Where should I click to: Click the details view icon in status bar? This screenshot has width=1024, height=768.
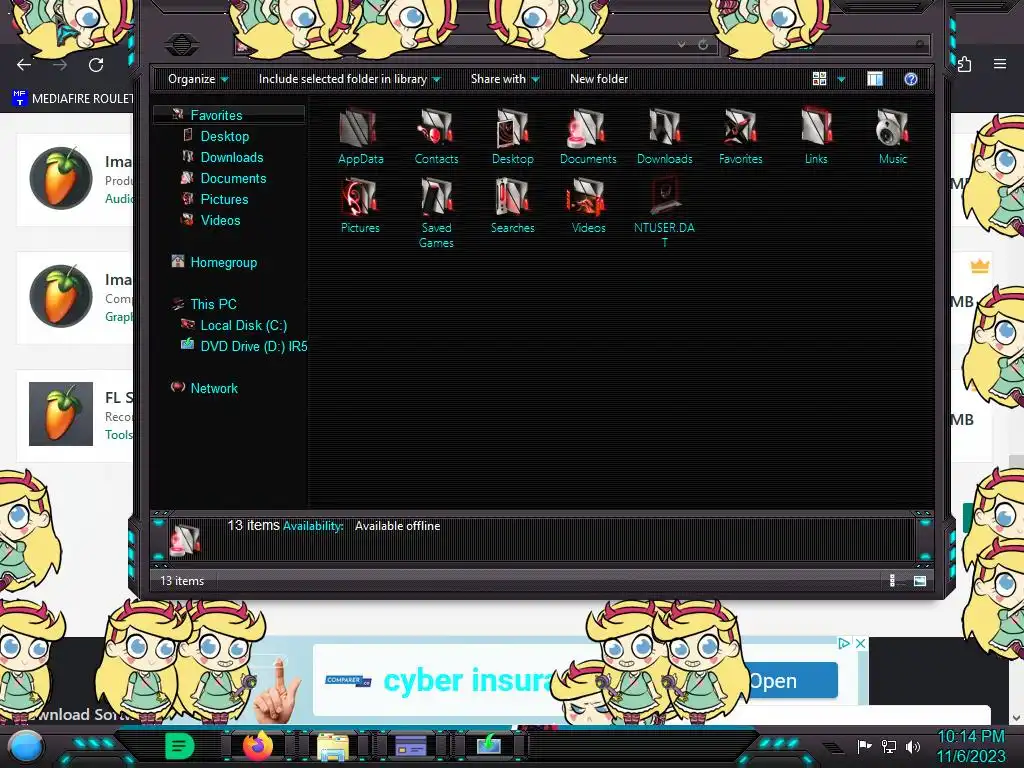pos(892,581)
